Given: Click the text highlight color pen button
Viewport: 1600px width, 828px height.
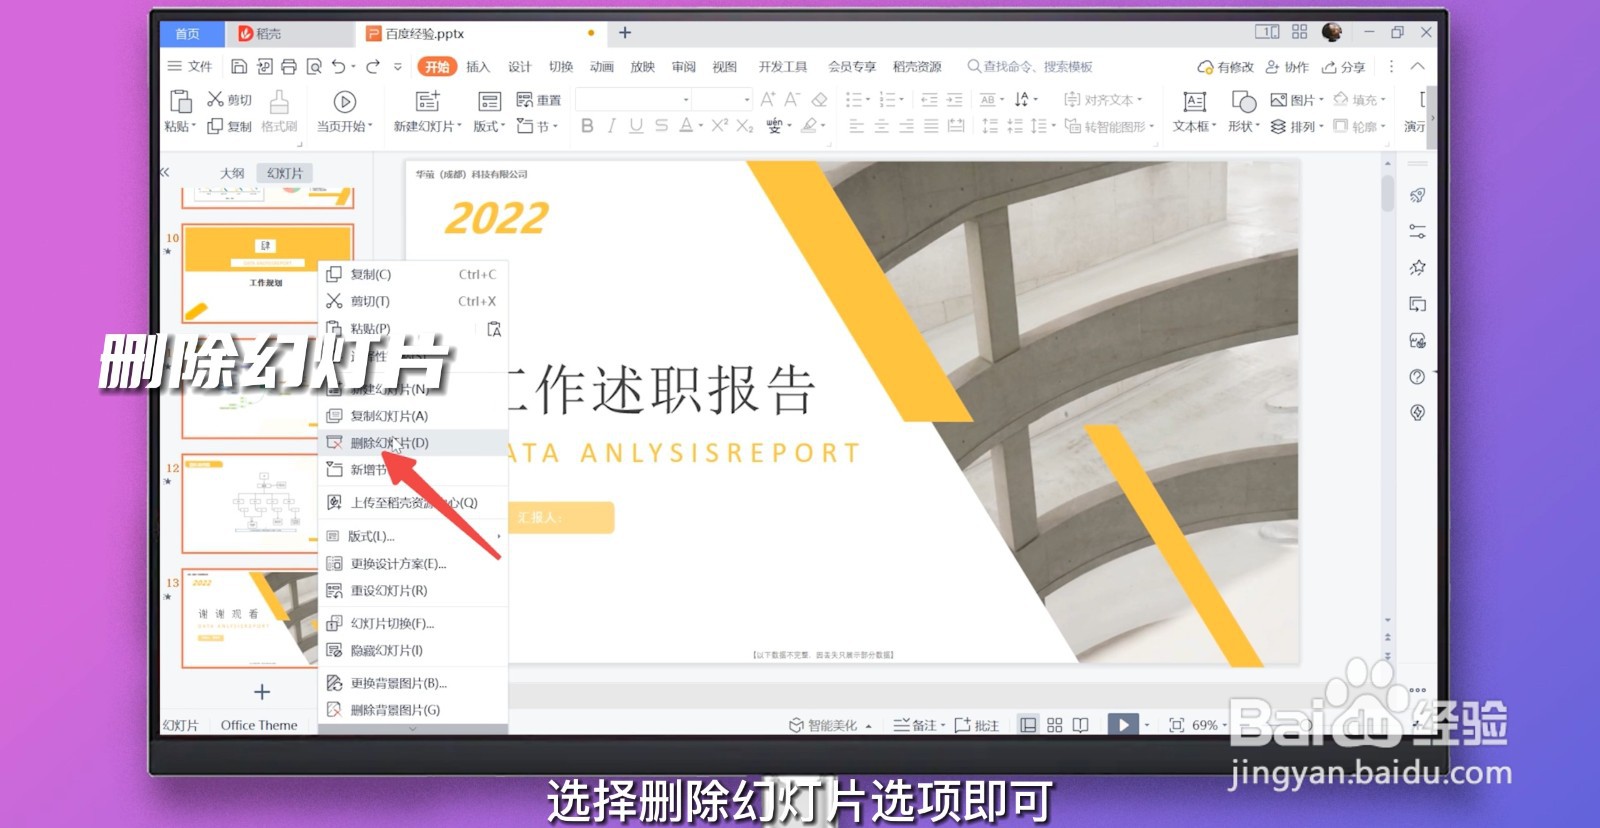Looking at the screenshot, I should (809, 126).
